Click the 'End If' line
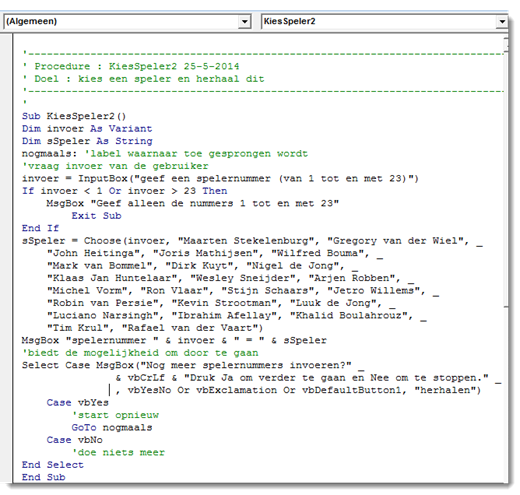 click(40, 228)
